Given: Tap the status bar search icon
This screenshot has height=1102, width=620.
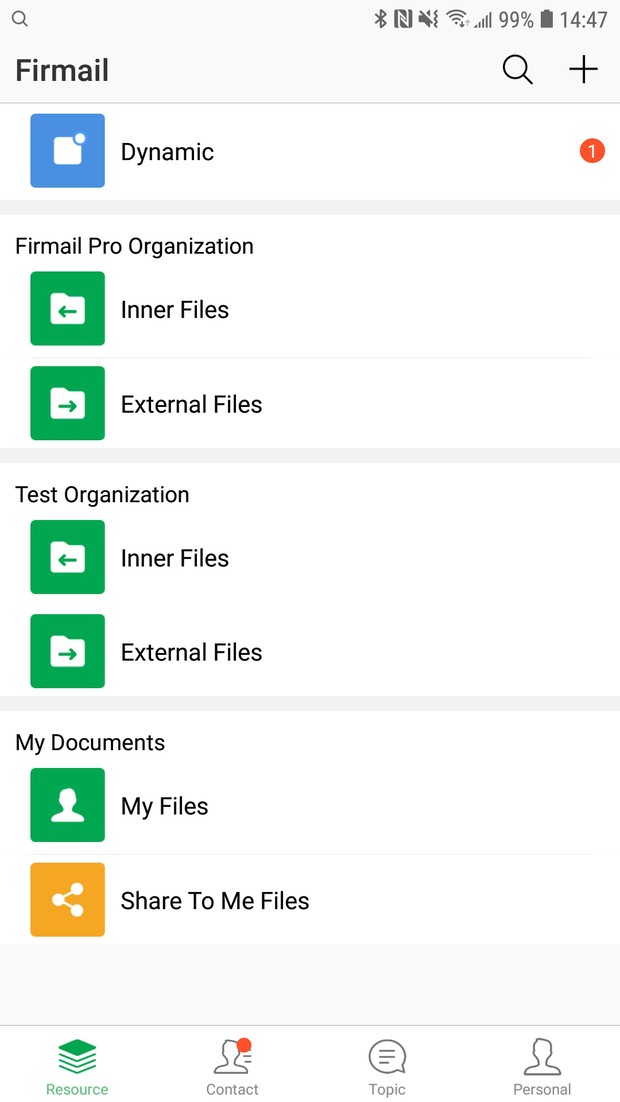Looking at the screenshot, I should coord(20,19).
